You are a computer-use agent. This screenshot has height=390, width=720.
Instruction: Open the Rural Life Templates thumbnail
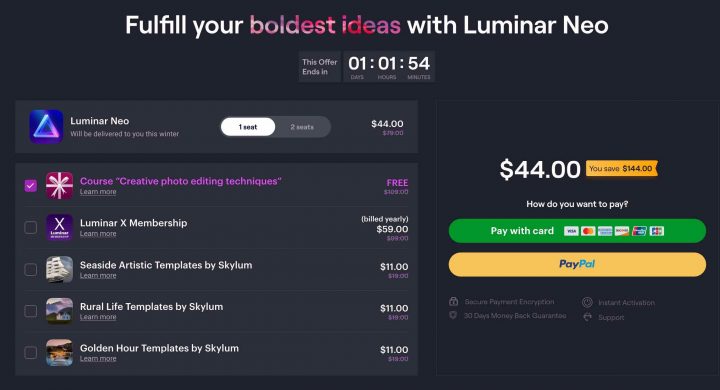tap(59, 311)
